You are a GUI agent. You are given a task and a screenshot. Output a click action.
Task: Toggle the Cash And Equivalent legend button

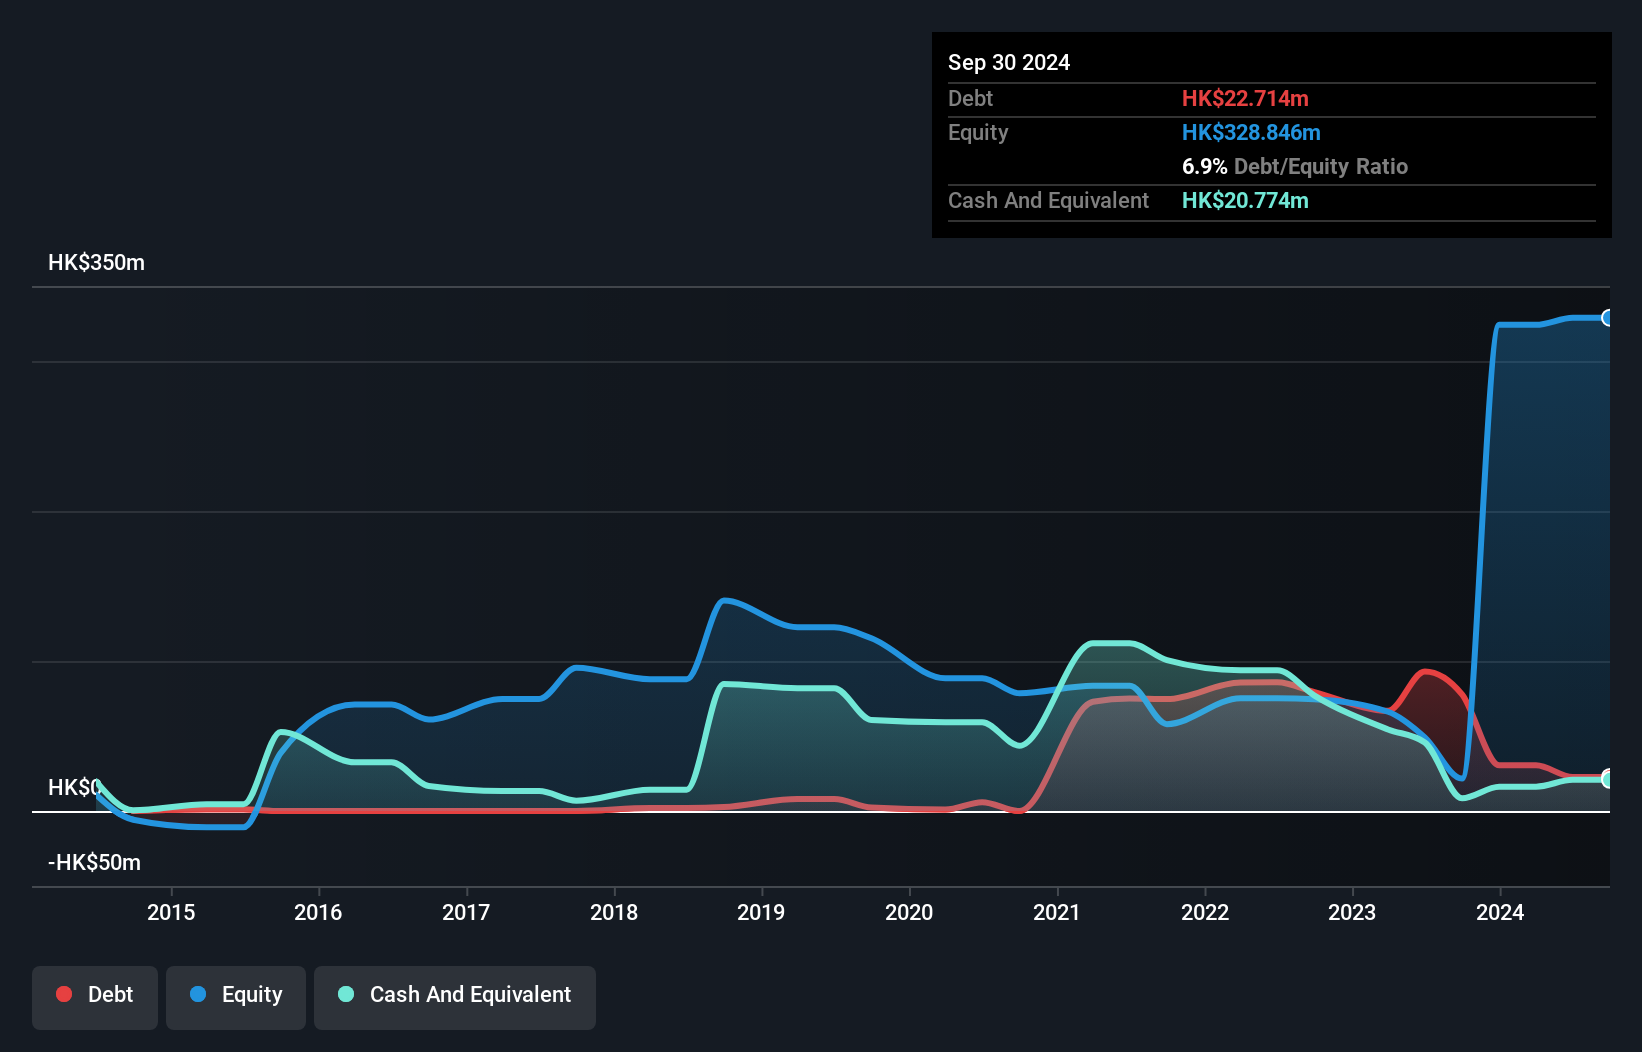point(455,997)
